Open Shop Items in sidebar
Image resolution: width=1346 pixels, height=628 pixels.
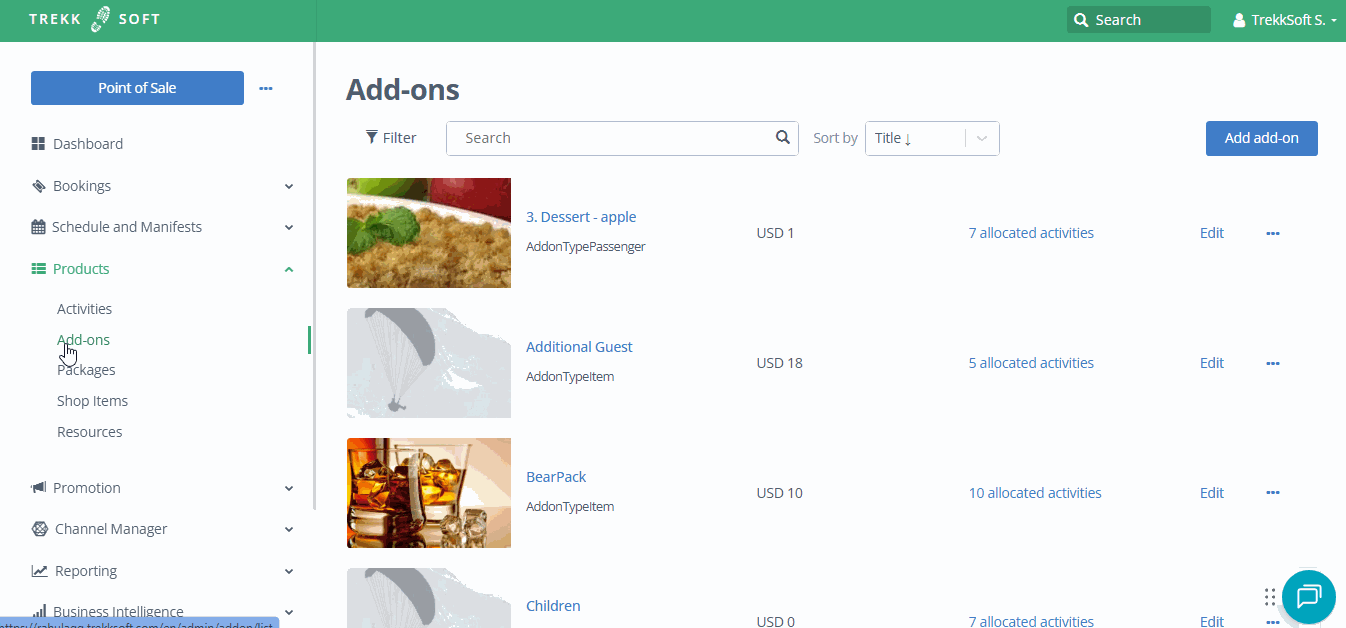pyautogui.click(x=92, y=401)
